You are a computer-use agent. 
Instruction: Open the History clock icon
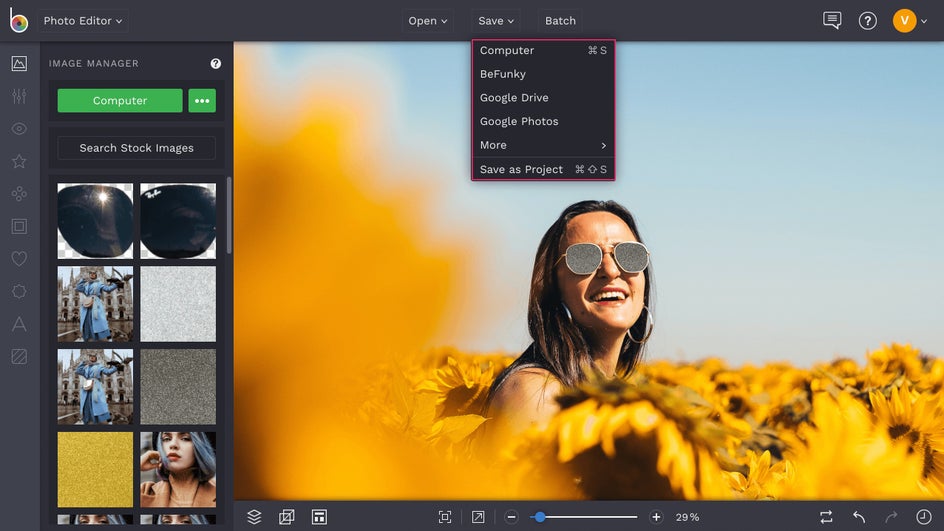[923, 517]
